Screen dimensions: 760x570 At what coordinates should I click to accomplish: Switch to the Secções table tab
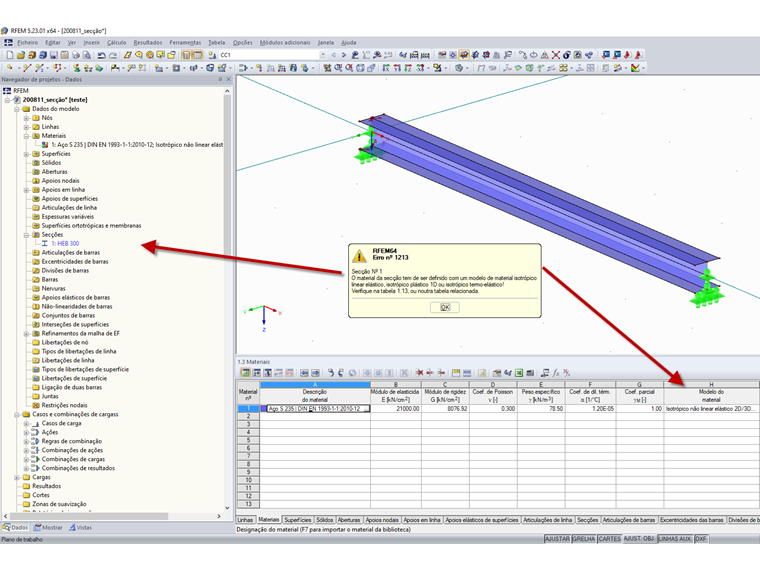coord(587,520)
